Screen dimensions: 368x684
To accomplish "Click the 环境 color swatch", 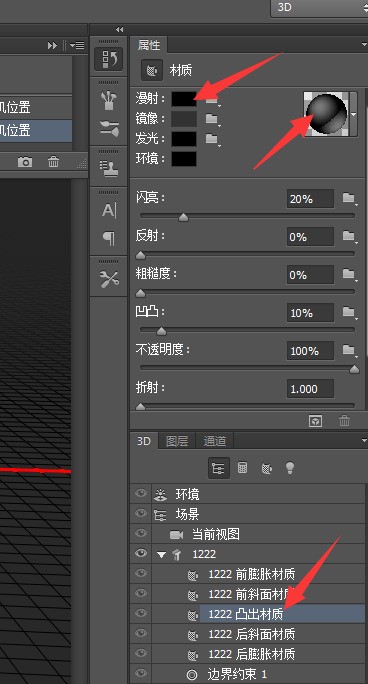I will click(x=184, y=159).
